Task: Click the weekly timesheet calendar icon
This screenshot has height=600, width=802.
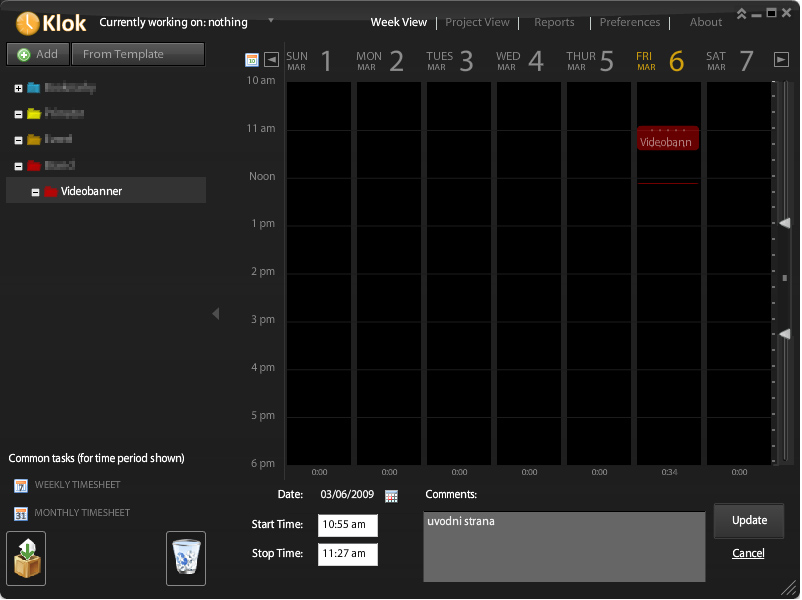Action: (21, 485)
